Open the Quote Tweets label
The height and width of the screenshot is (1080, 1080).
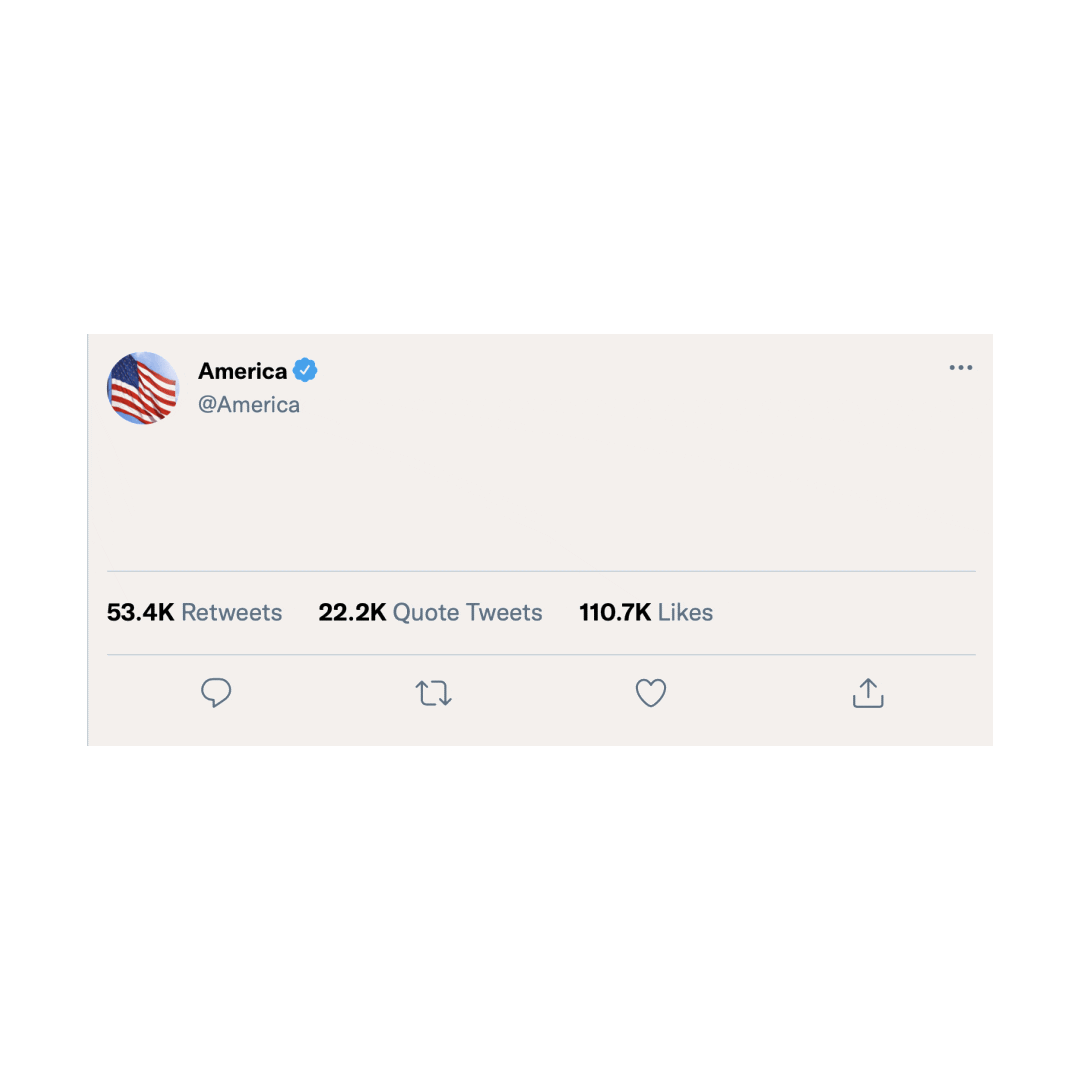[x=467, y=613]
